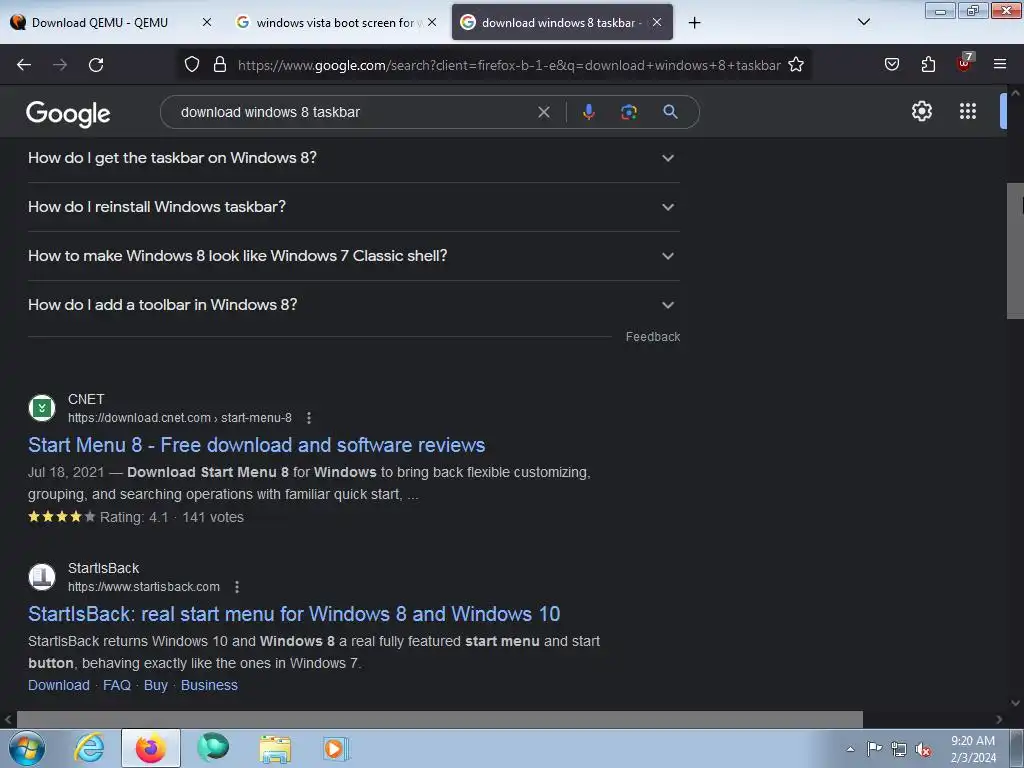Expand How do I get the taskbar question
Viewport: 1024px width, 768px height.
[x=353, y=158]
